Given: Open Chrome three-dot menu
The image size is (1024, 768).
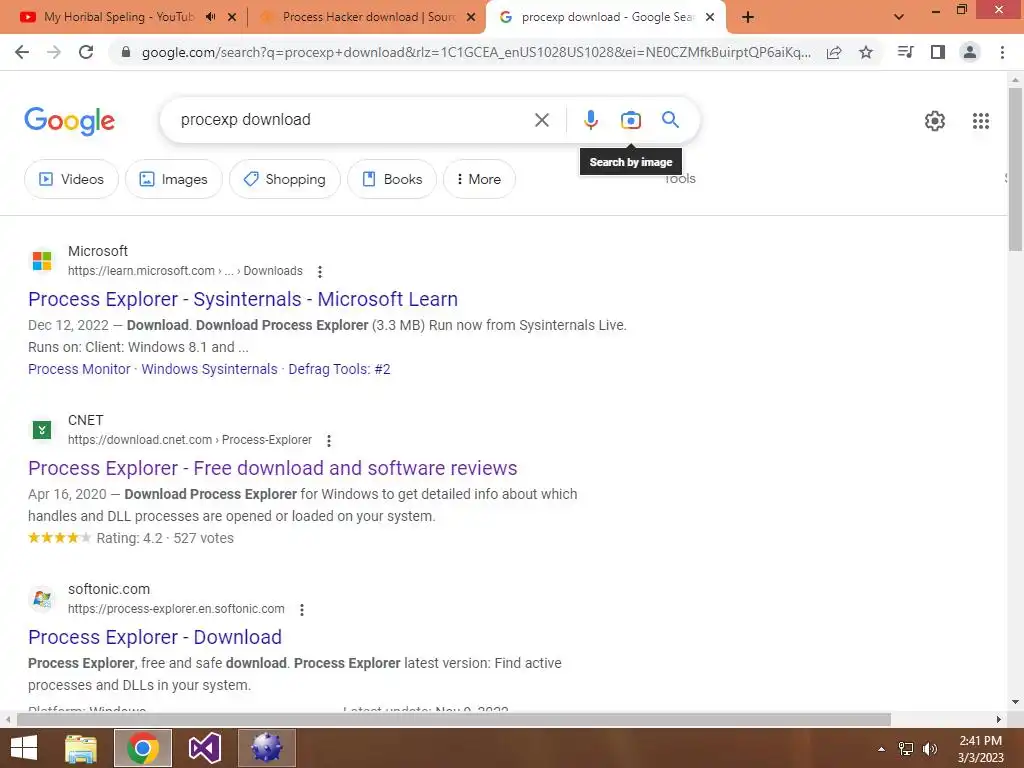Looking at the screenshot, I should (x=1002, y=52).
